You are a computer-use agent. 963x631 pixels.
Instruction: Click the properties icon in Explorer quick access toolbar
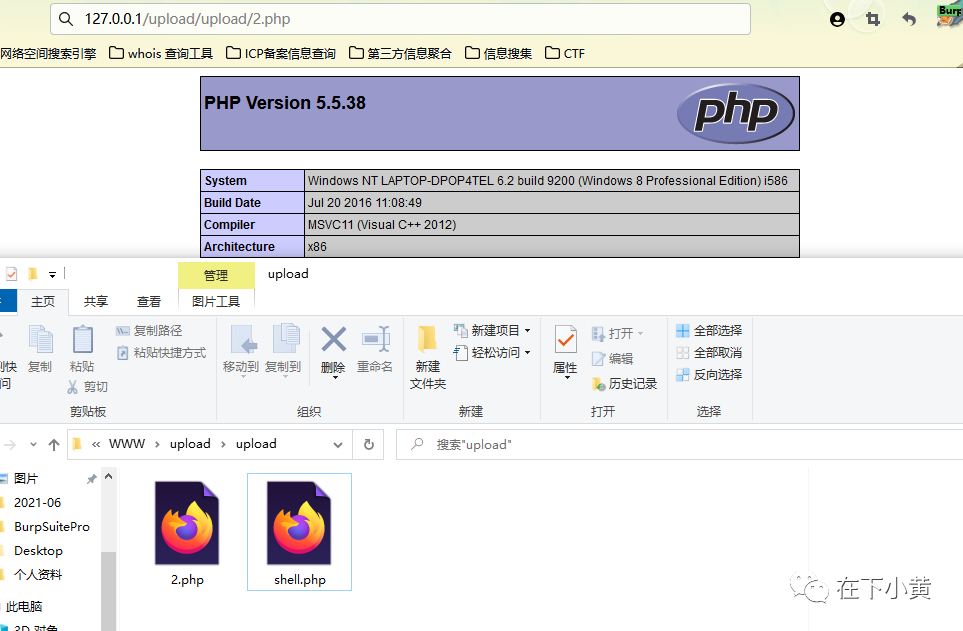[11, 274]
